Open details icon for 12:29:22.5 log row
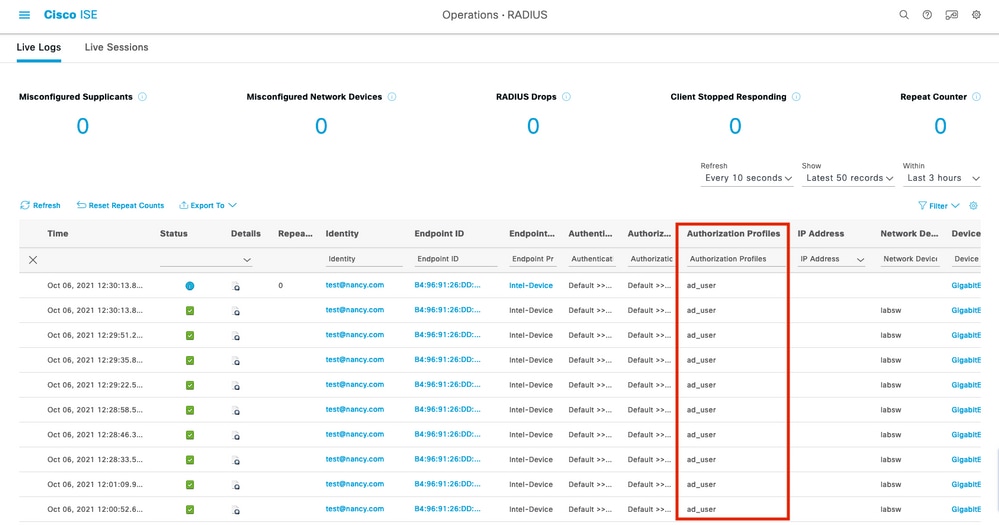999x525 pixels. (x=236, y=385)
